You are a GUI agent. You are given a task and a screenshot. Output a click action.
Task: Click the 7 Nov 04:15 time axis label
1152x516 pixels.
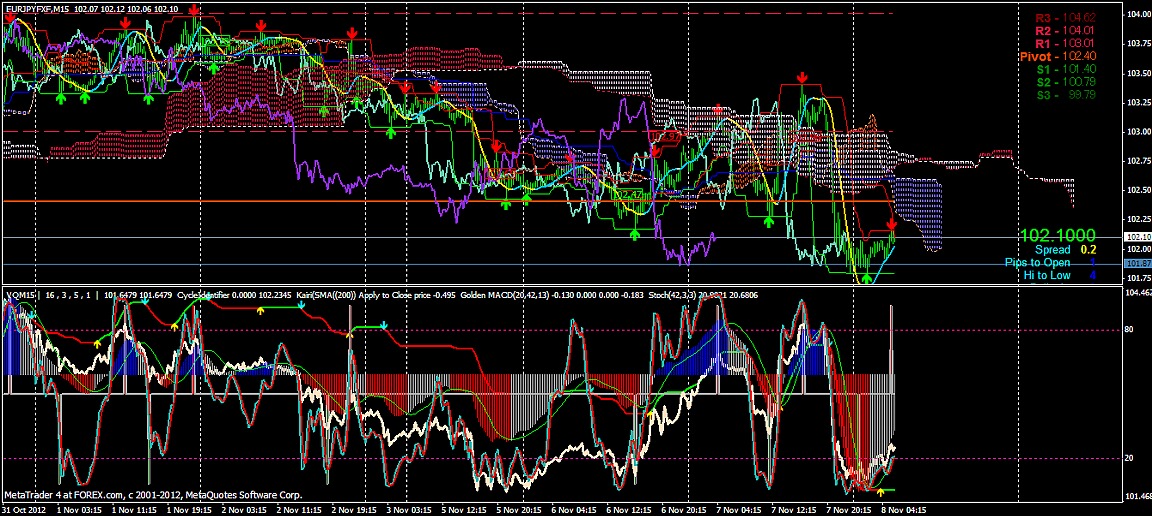(738, 509)
